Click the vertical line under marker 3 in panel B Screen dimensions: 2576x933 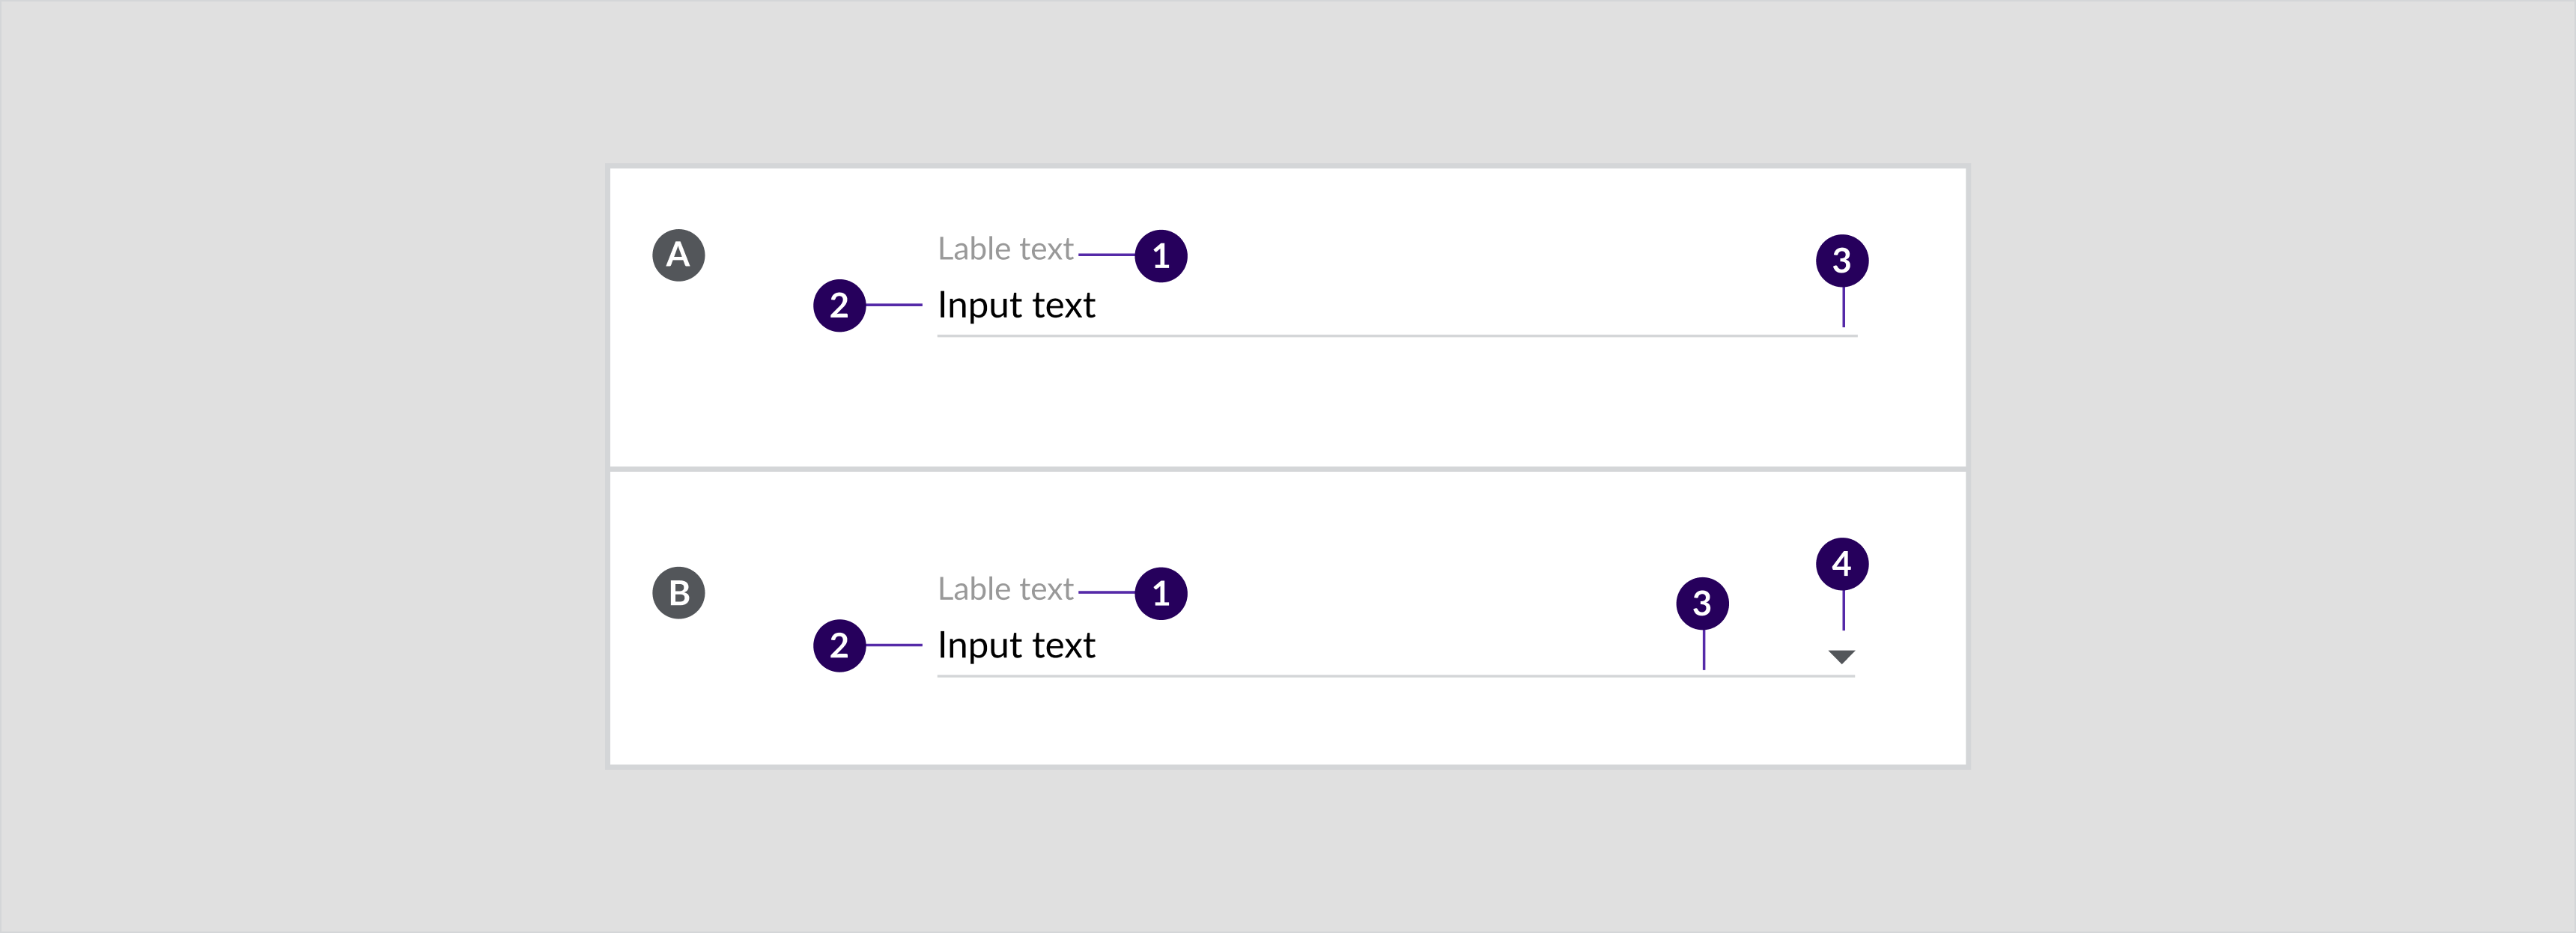(1703, 650)
